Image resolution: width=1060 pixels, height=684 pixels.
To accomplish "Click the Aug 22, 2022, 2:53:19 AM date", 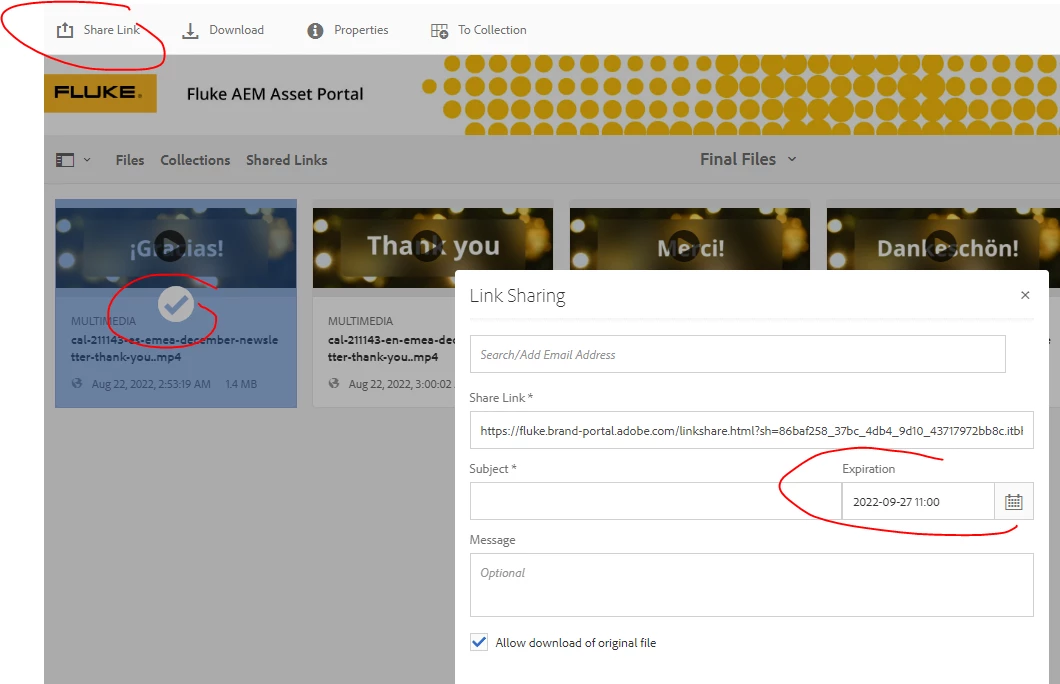I will coord(151,384).
